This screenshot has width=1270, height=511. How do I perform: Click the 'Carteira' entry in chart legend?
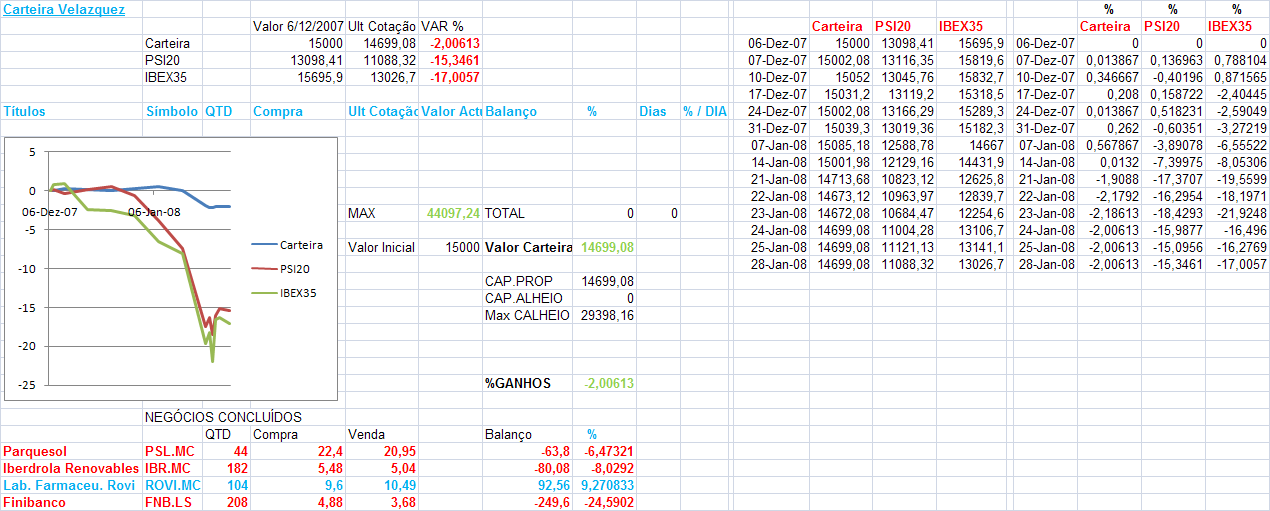288,244
